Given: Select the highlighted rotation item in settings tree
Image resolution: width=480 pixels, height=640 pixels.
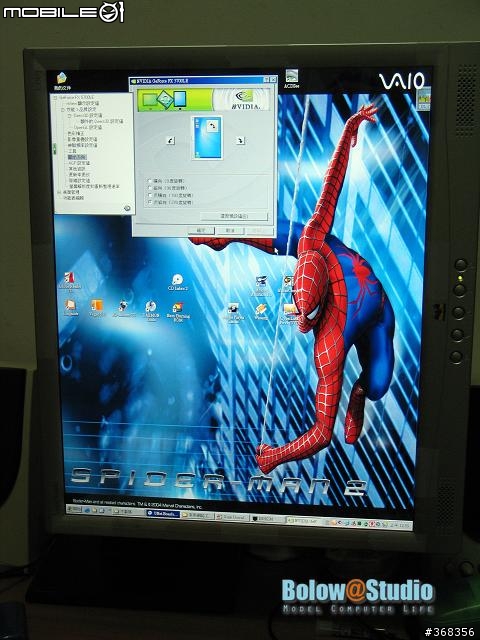Looking at the screenshot, I should pyautogui.click(x=77, y=157).
